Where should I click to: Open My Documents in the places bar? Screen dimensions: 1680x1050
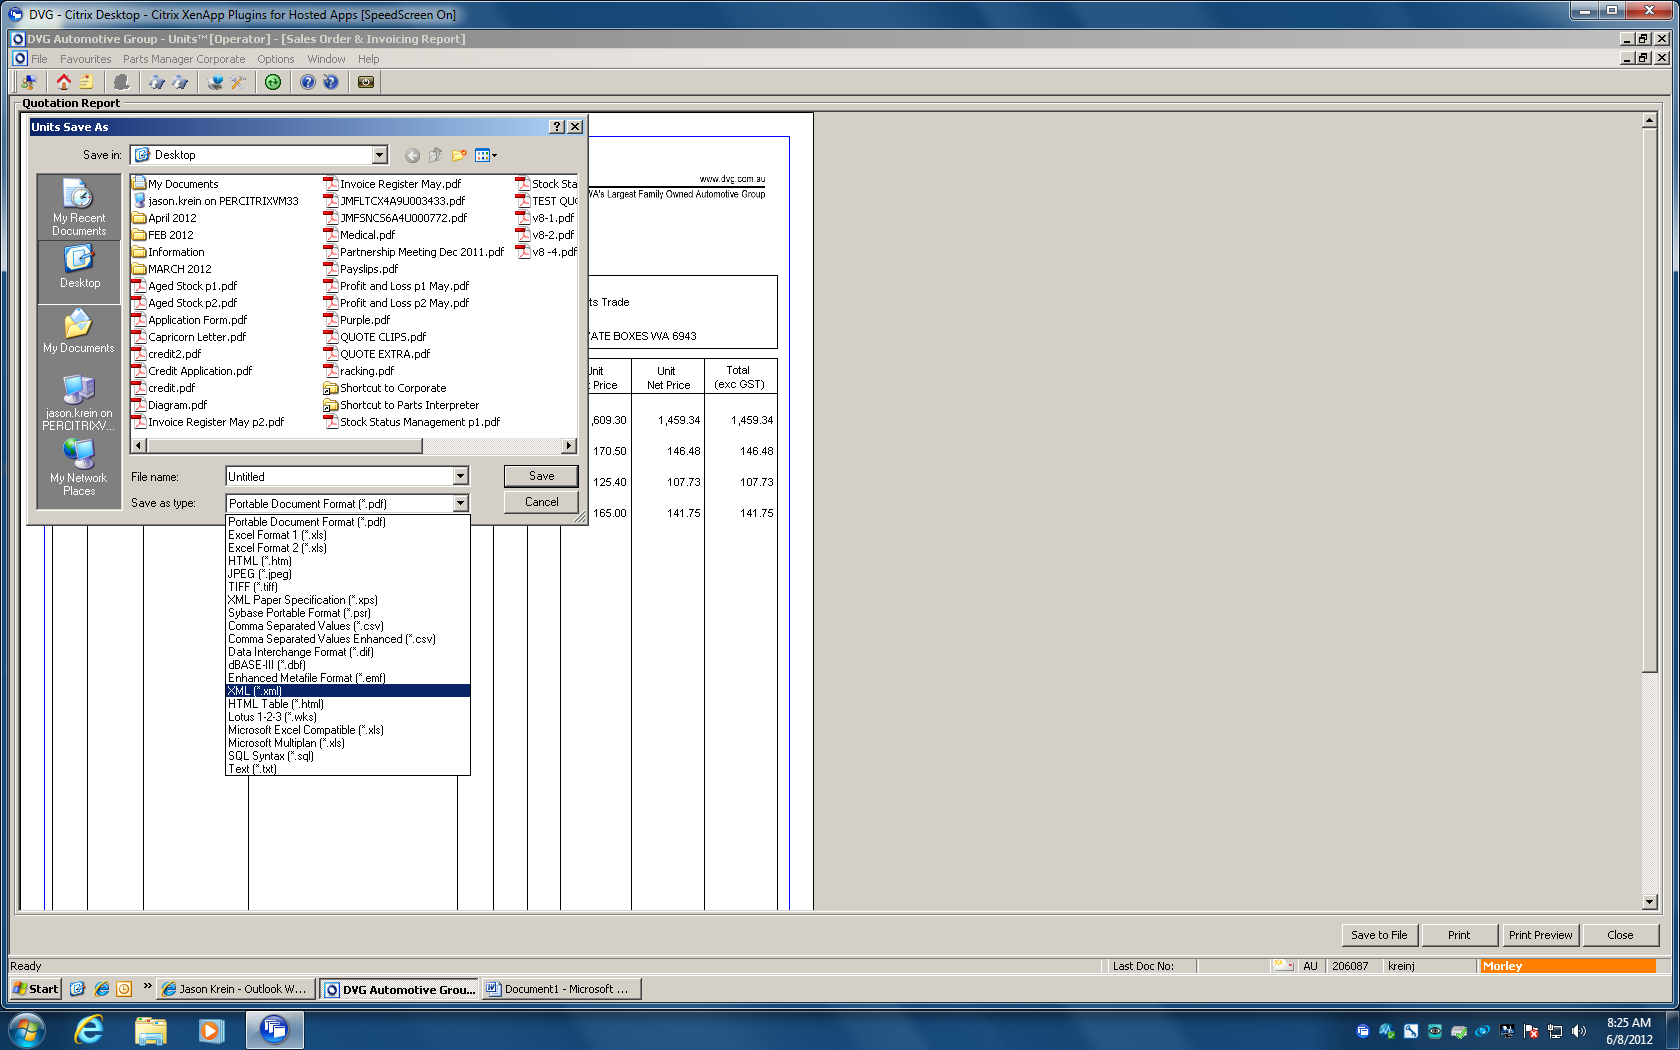[x=79, y=332]
